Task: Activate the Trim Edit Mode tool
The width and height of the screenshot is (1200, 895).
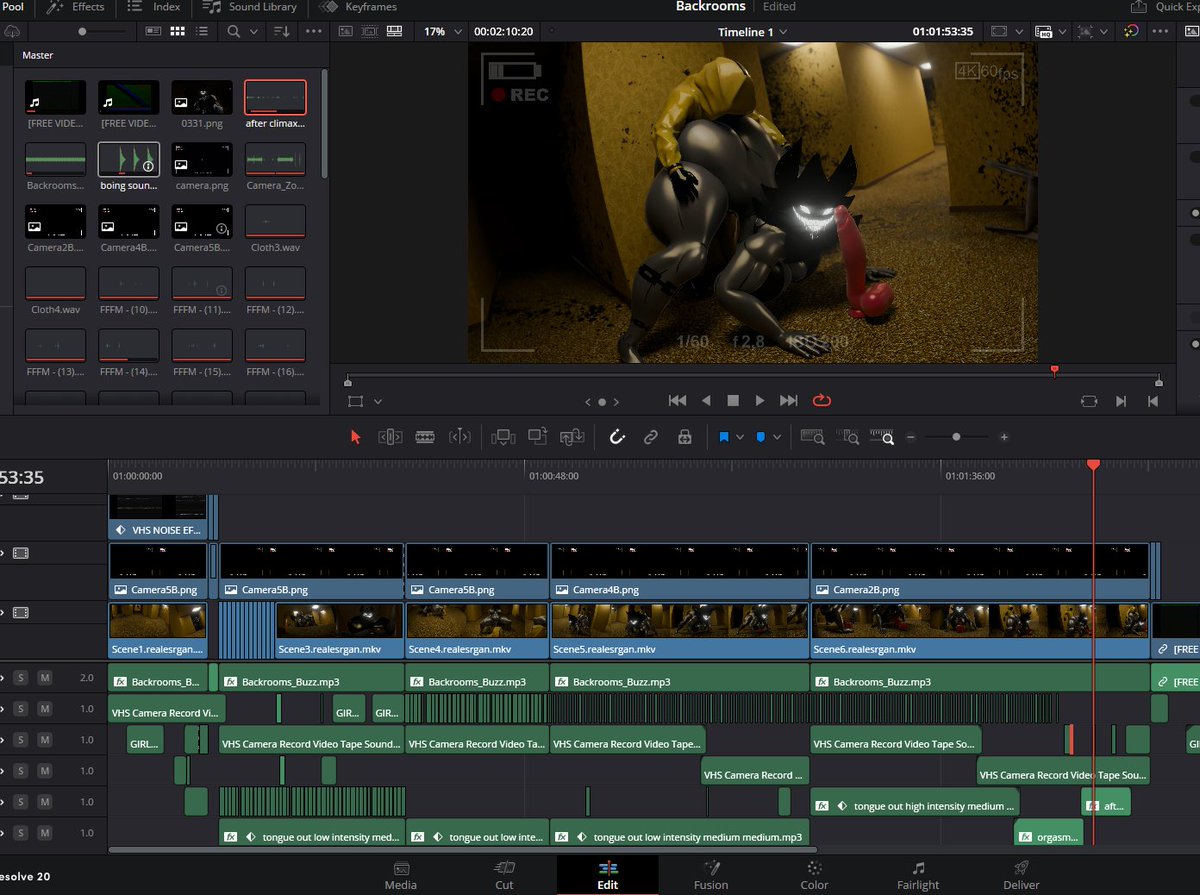Action: pos(390,437)
